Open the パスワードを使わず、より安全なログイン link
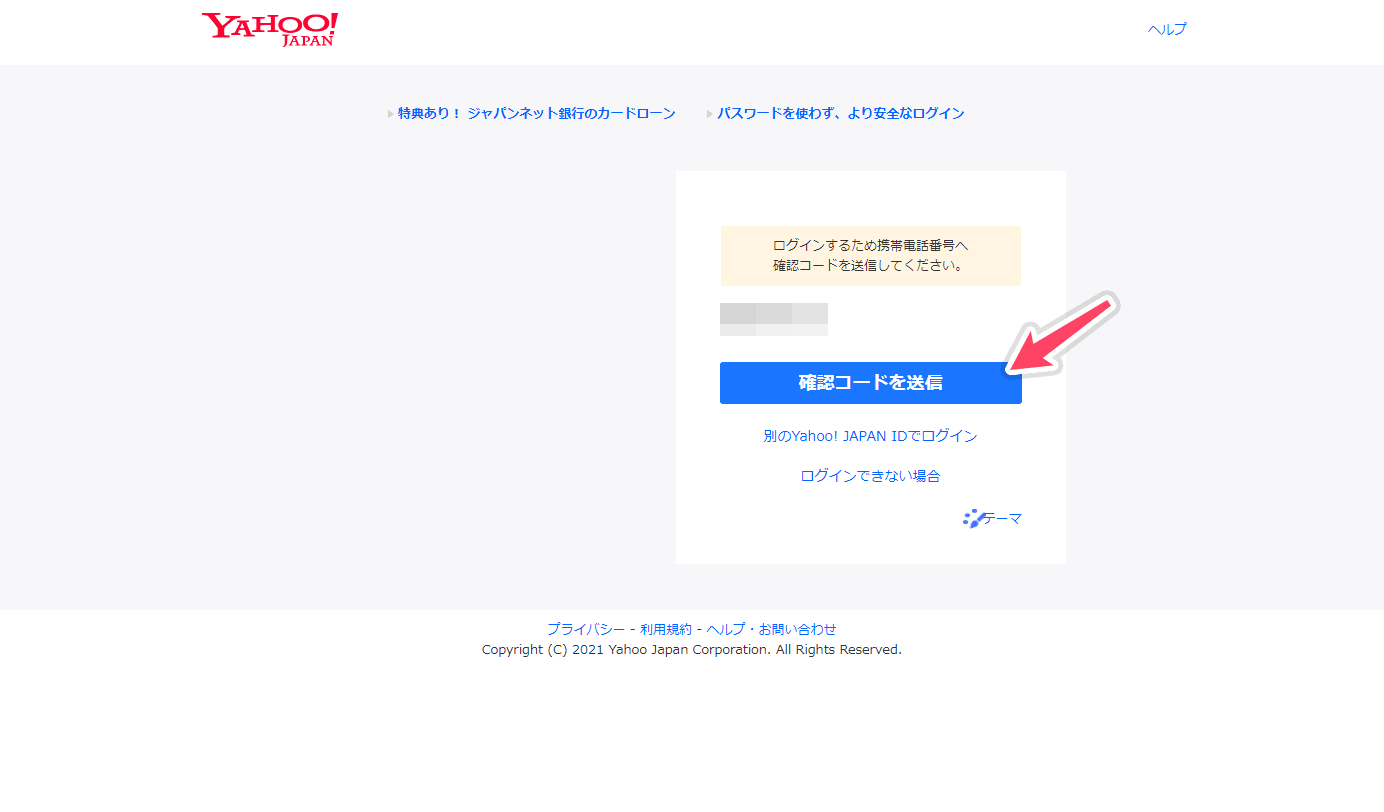 pos(840,113)
